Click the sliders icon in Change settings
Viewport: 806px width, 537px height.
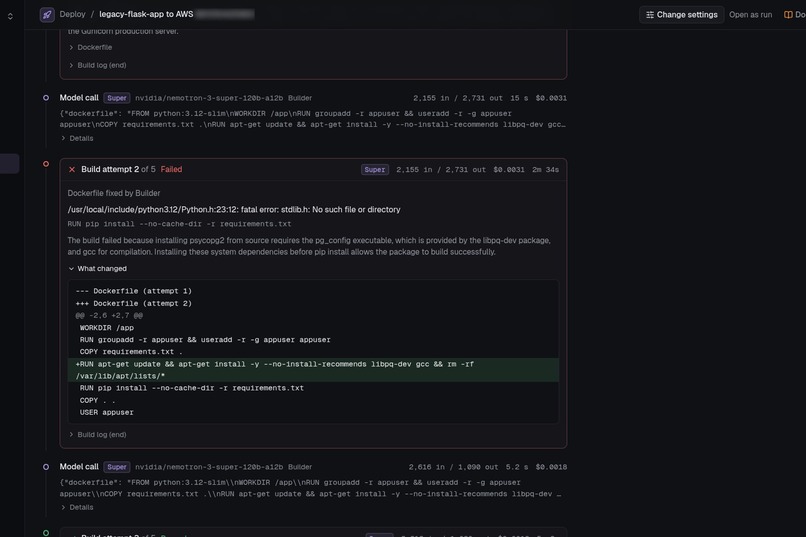(x=650, y=15)
